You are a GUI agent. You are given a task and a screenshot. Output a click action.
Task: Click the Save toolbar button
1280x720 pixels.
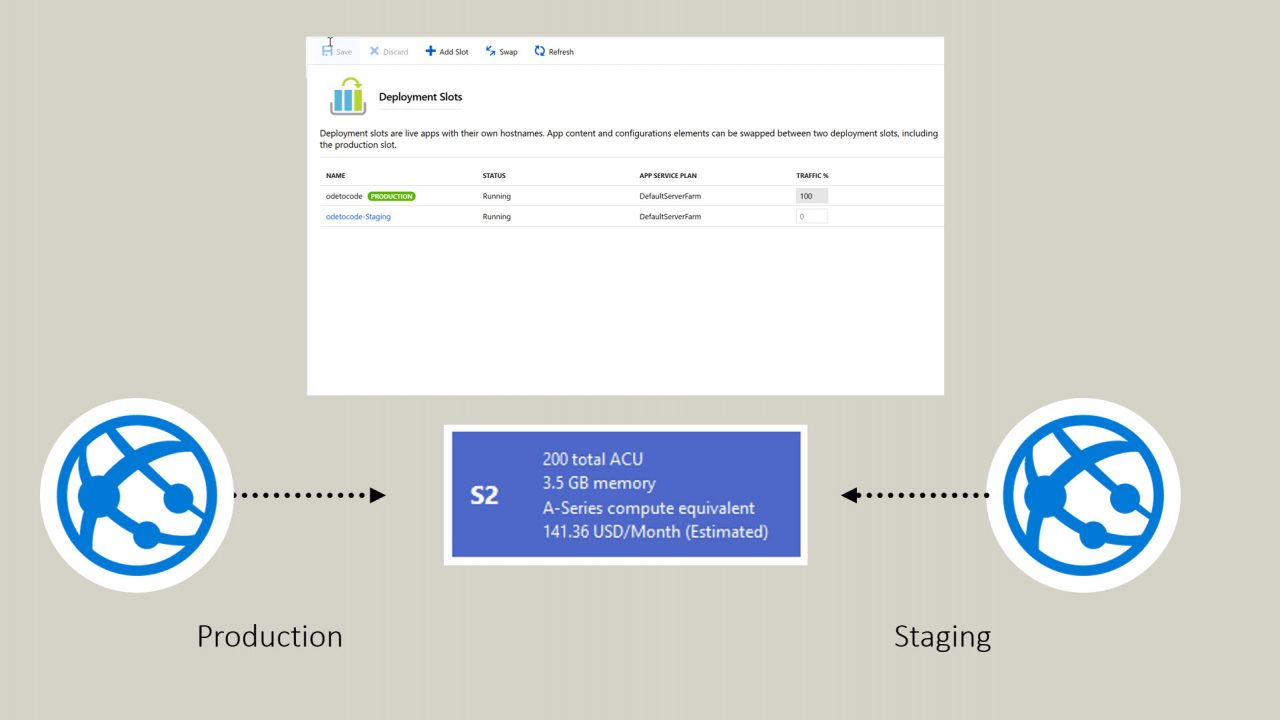click(x=337, y=51)
